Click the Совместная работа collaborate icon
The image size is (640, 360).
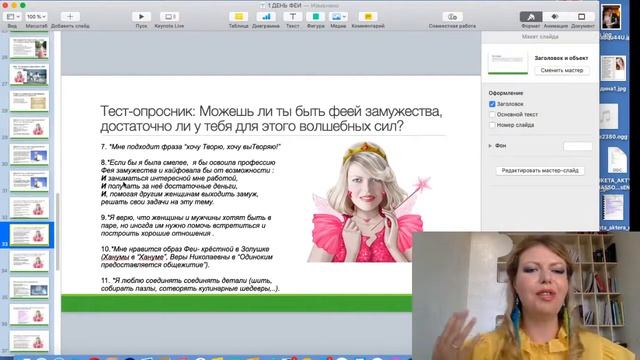tap(452, 17)
